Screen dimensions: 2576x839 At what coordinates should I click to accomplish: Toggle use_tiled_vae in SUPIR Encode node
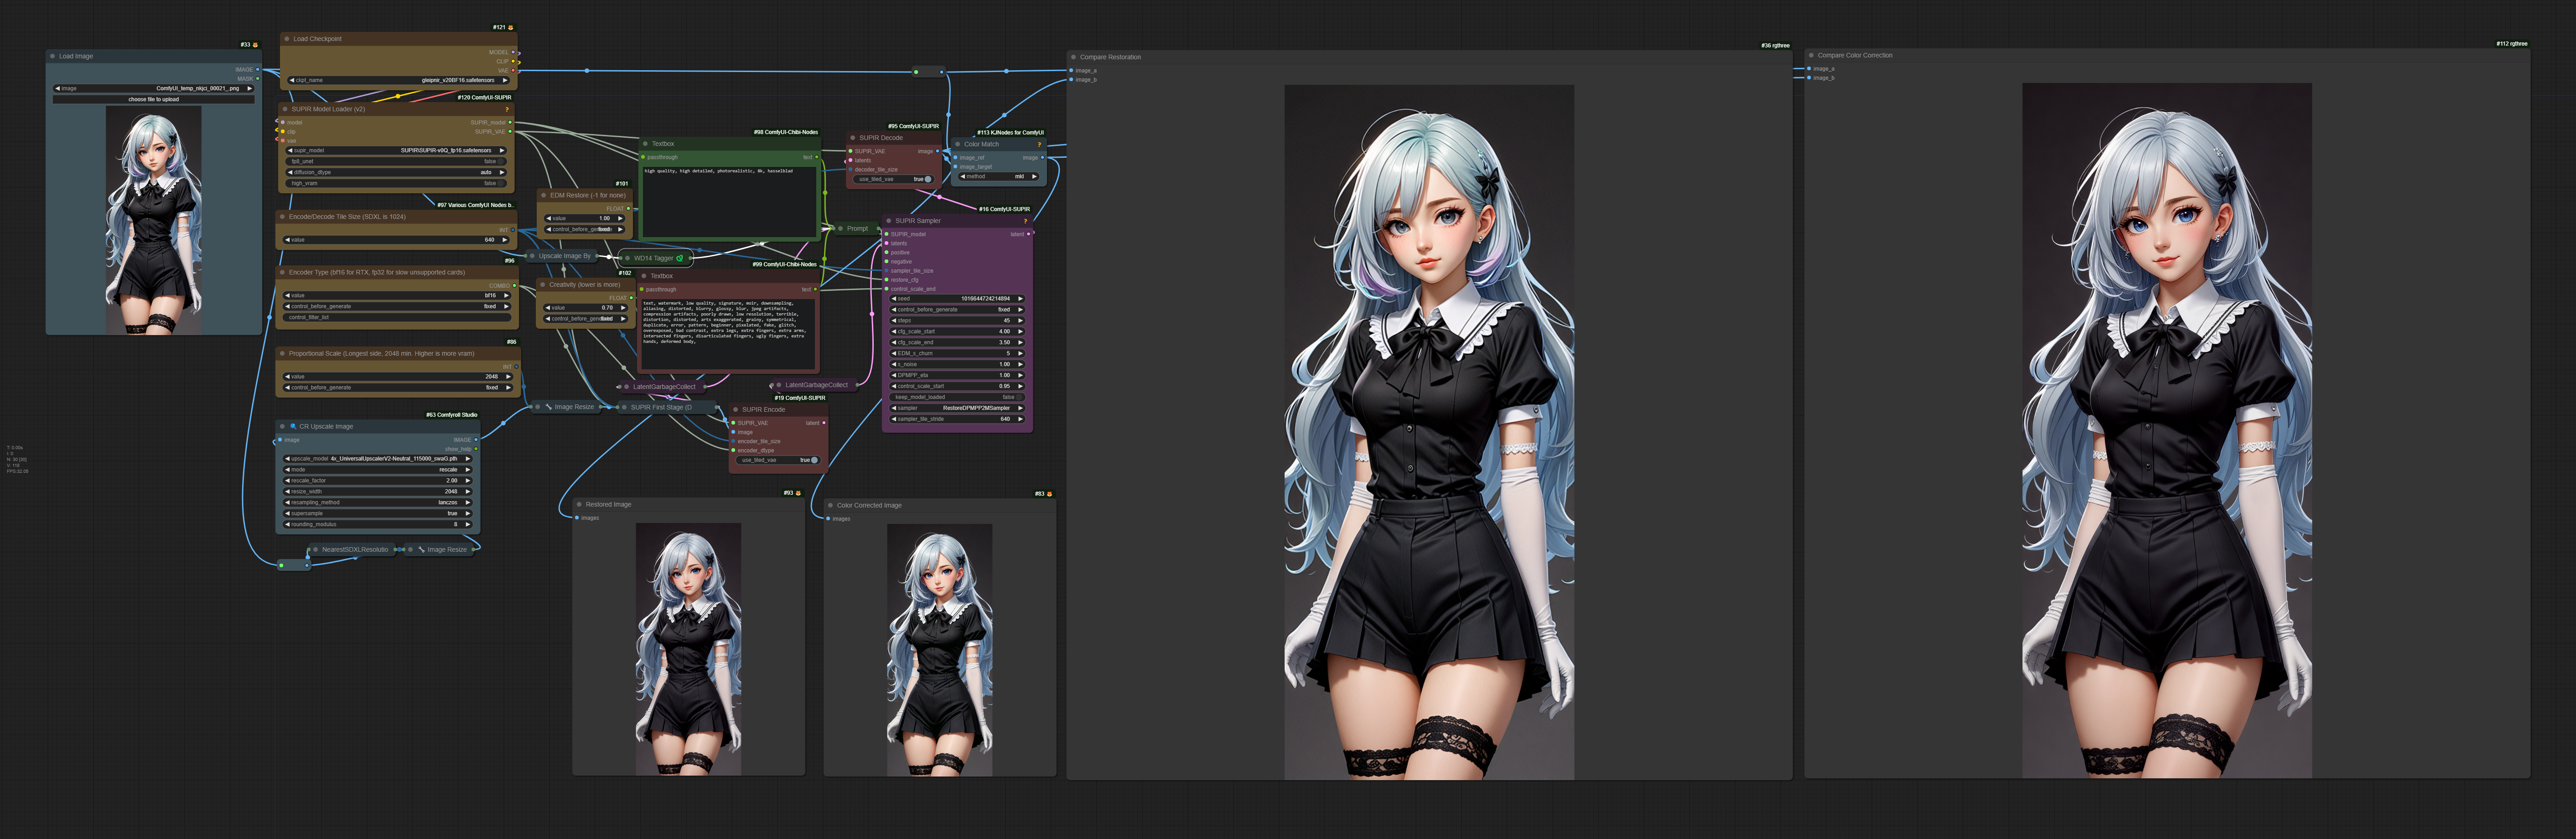(814, 460)
